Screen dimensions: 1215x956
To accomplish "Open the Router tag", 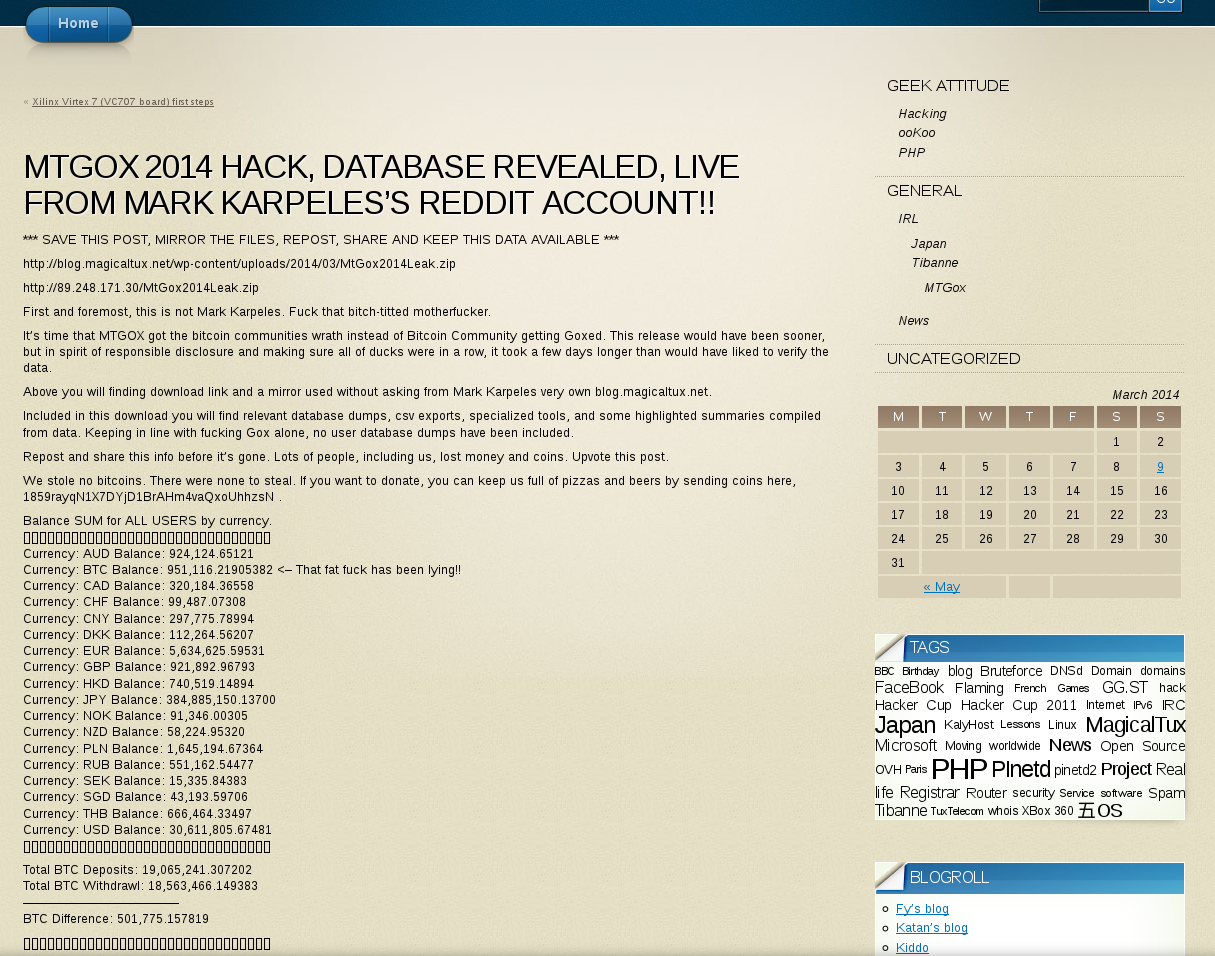I will 986,793.
